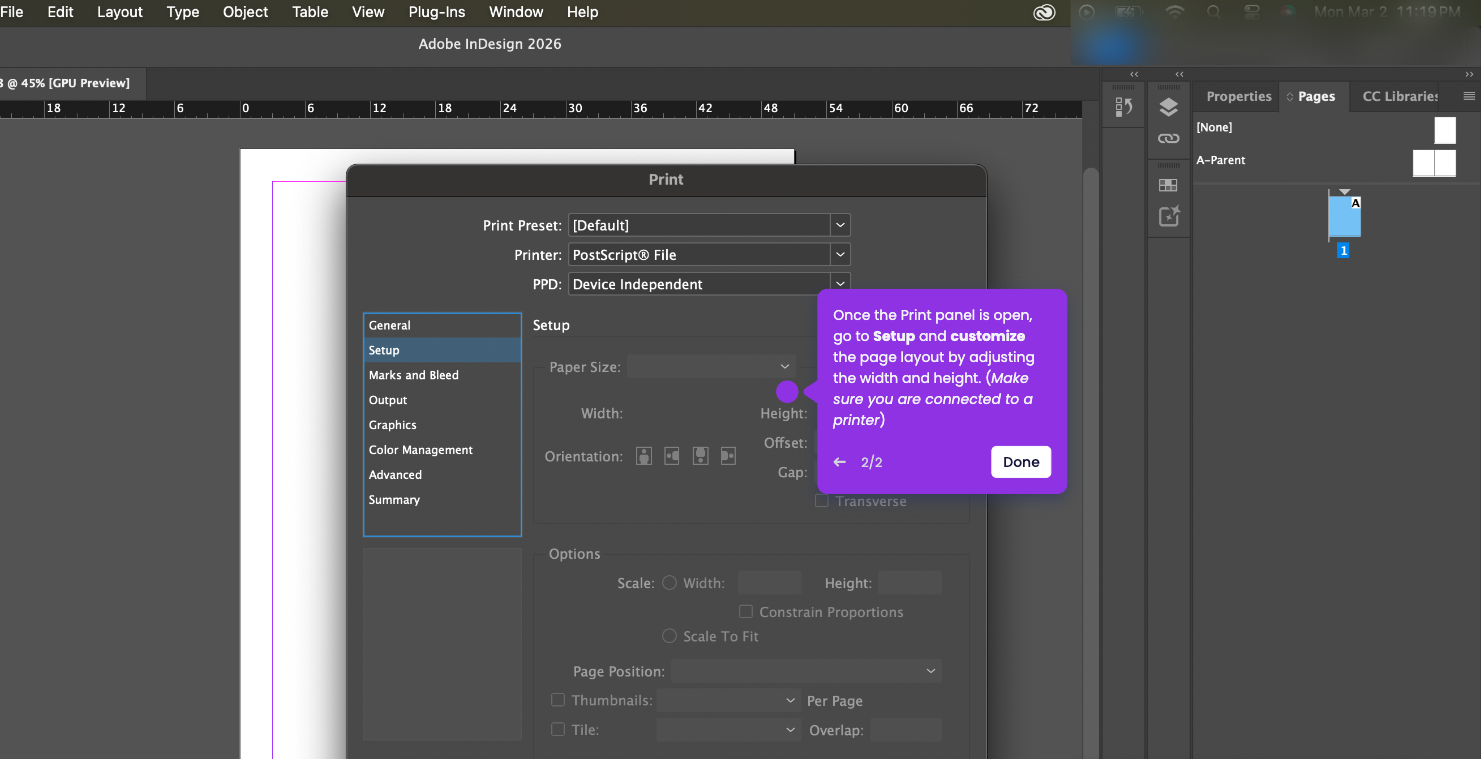Viewport: 1481px width, 759px height.
Task: Enable the Thumbnails checkbox
Action: pos(558,700)
